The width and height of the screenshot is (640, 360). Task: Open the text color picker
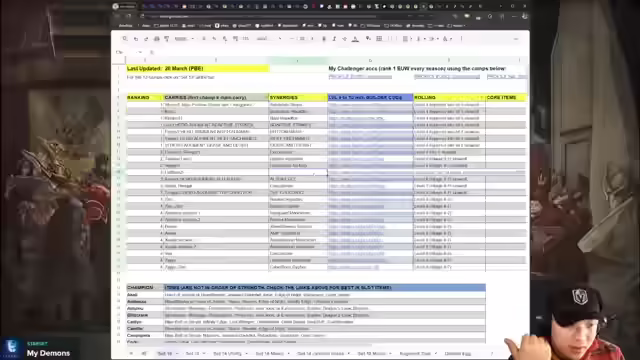355,39
